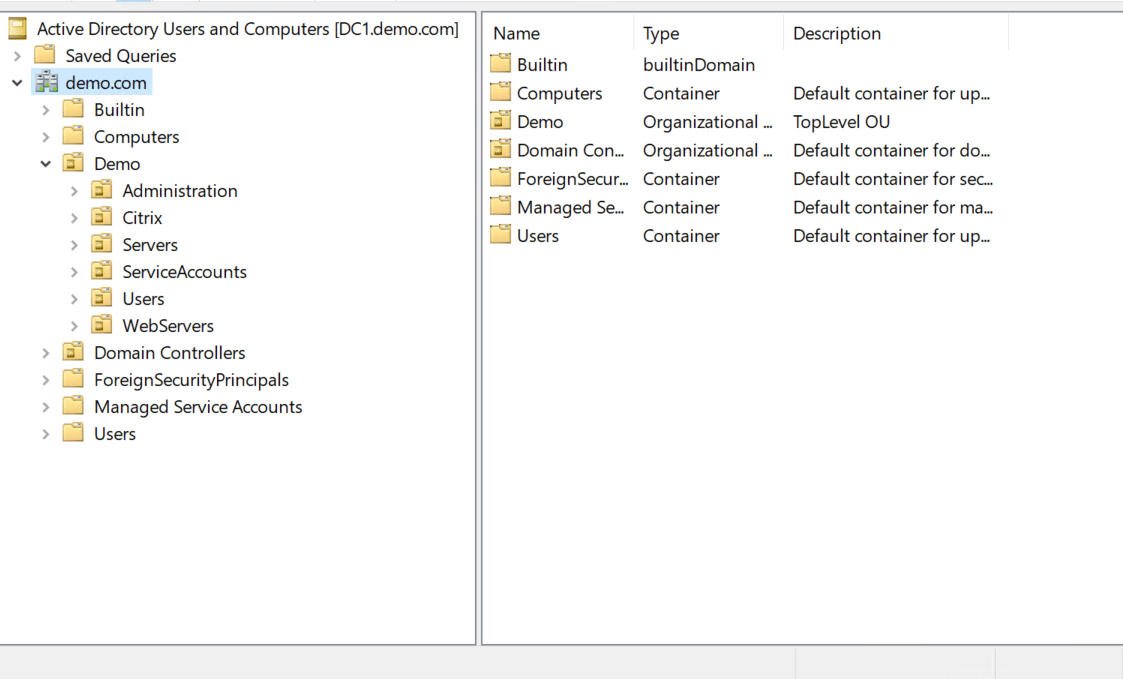Viewport: 1123px width, 679px height.
Task: Click the Saved Queries folder icon
Action: coord(45,55)
